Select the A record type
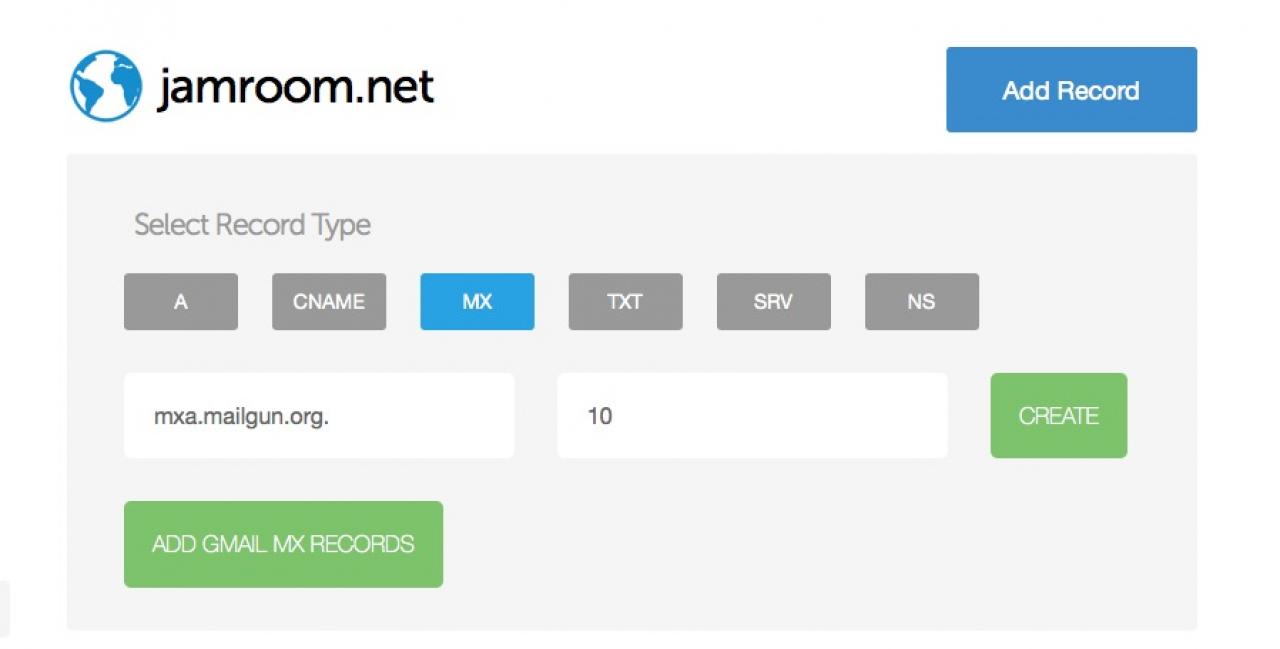This screenshot has height=649, width=1280. (x=181, y=302)
